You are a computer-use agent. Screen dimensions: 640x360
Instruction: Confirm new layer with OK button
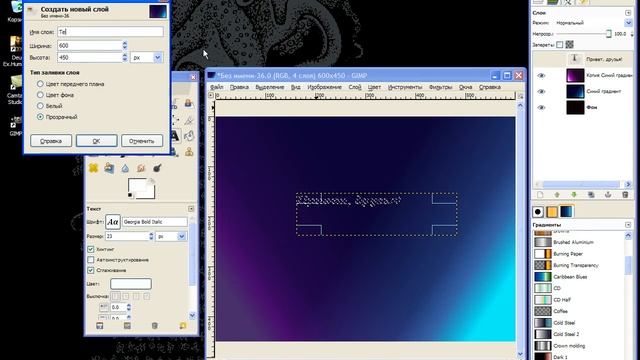[x=96, y=141]
